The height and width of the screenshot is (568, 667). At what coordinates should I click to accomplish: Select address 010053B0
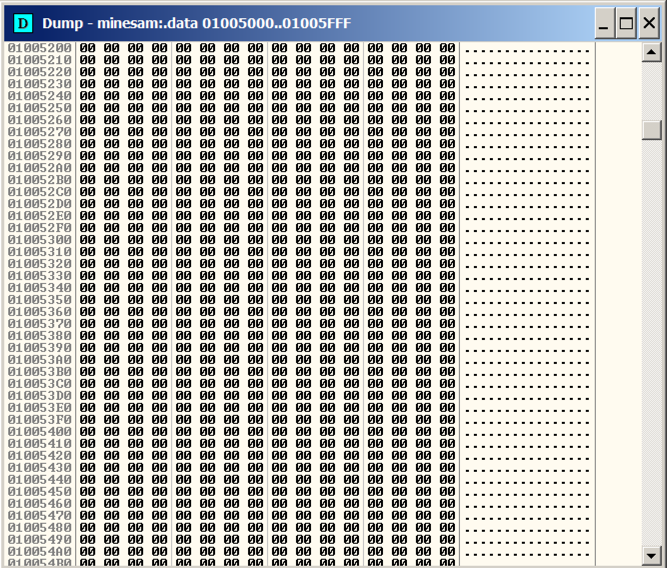tap(40, 372)
